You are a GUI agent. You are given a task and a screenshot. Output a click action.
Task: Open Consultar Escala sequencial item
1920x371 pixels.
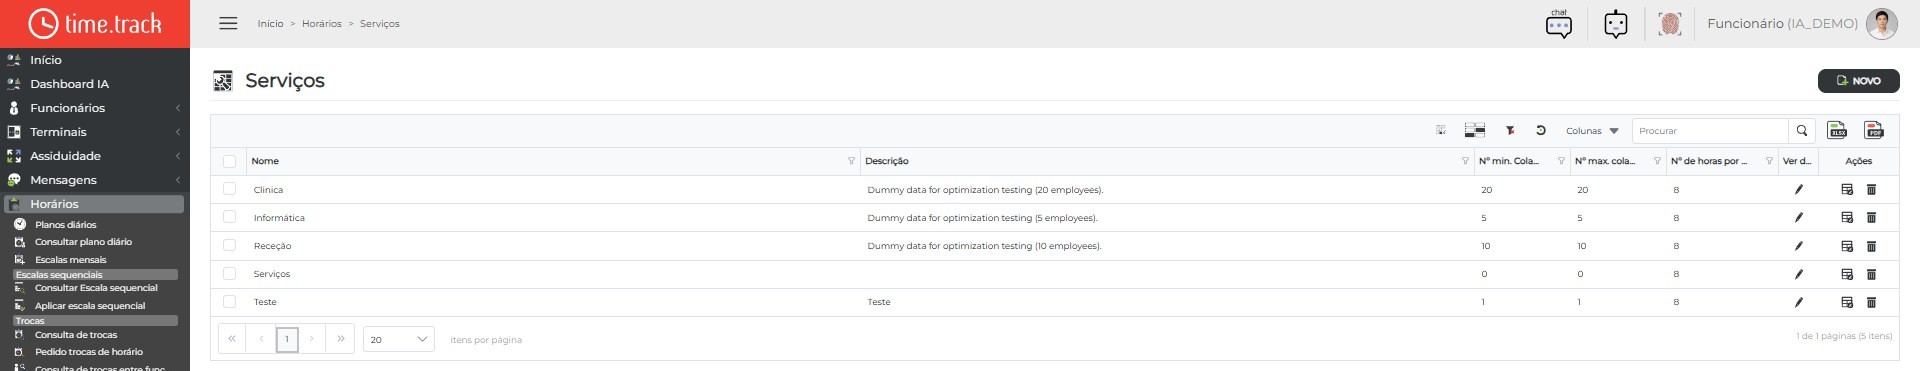coord(96,288)
